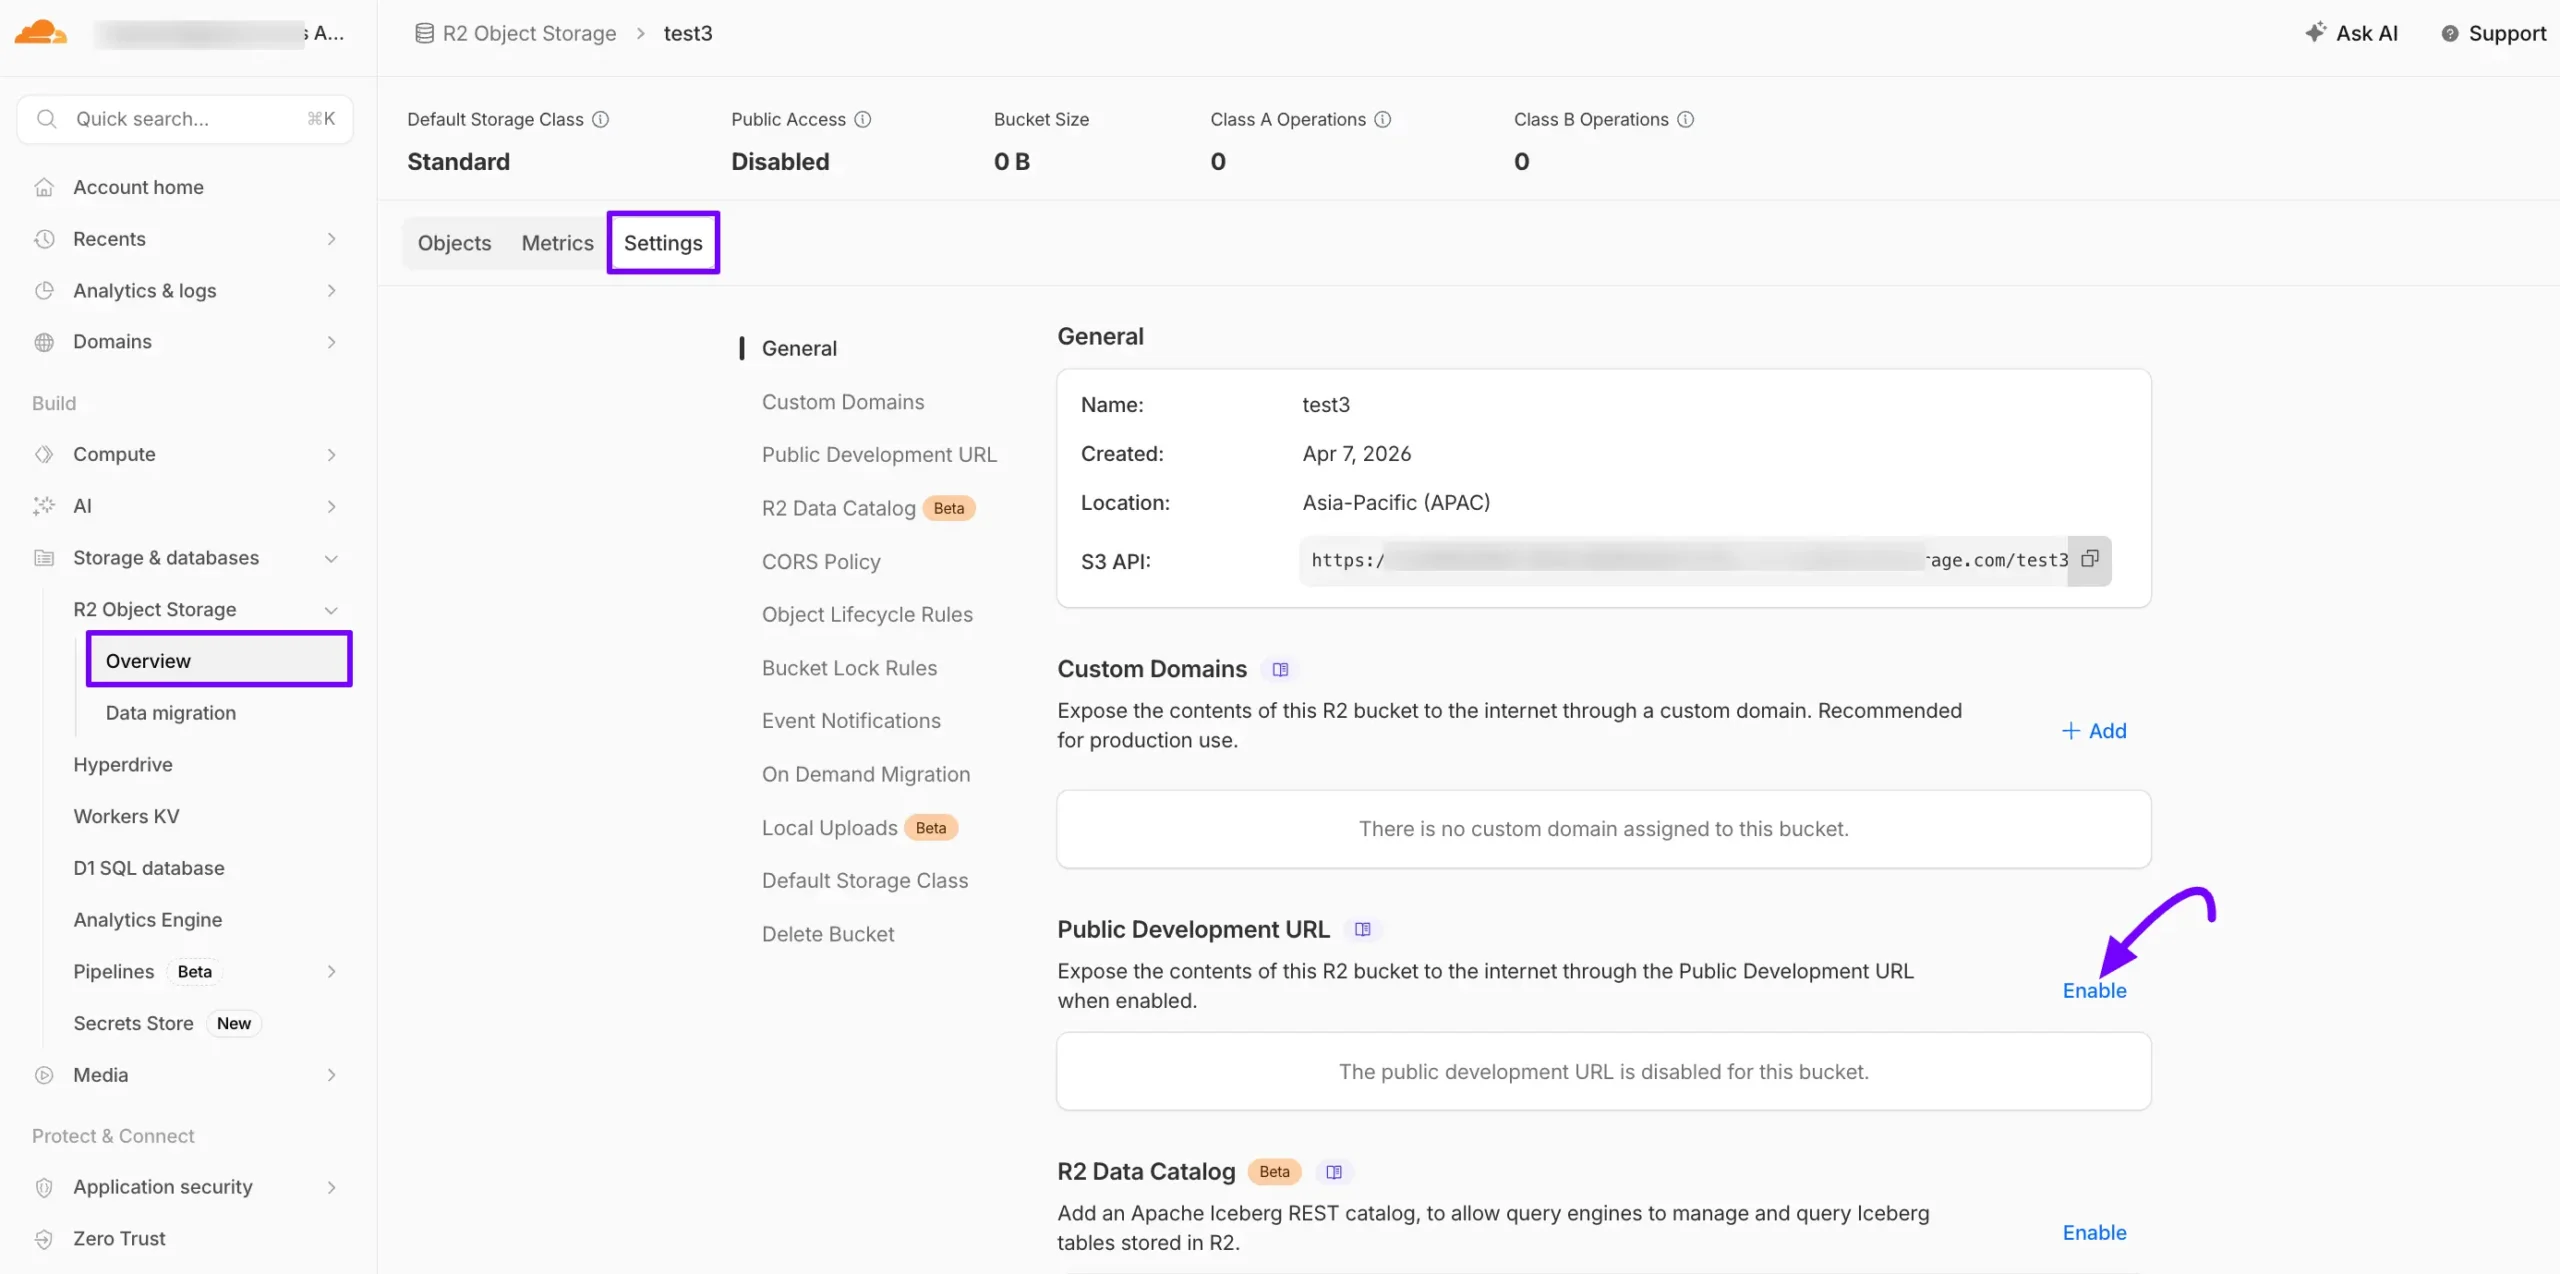Expand the Pipelines Beta section

pos(332,971)
